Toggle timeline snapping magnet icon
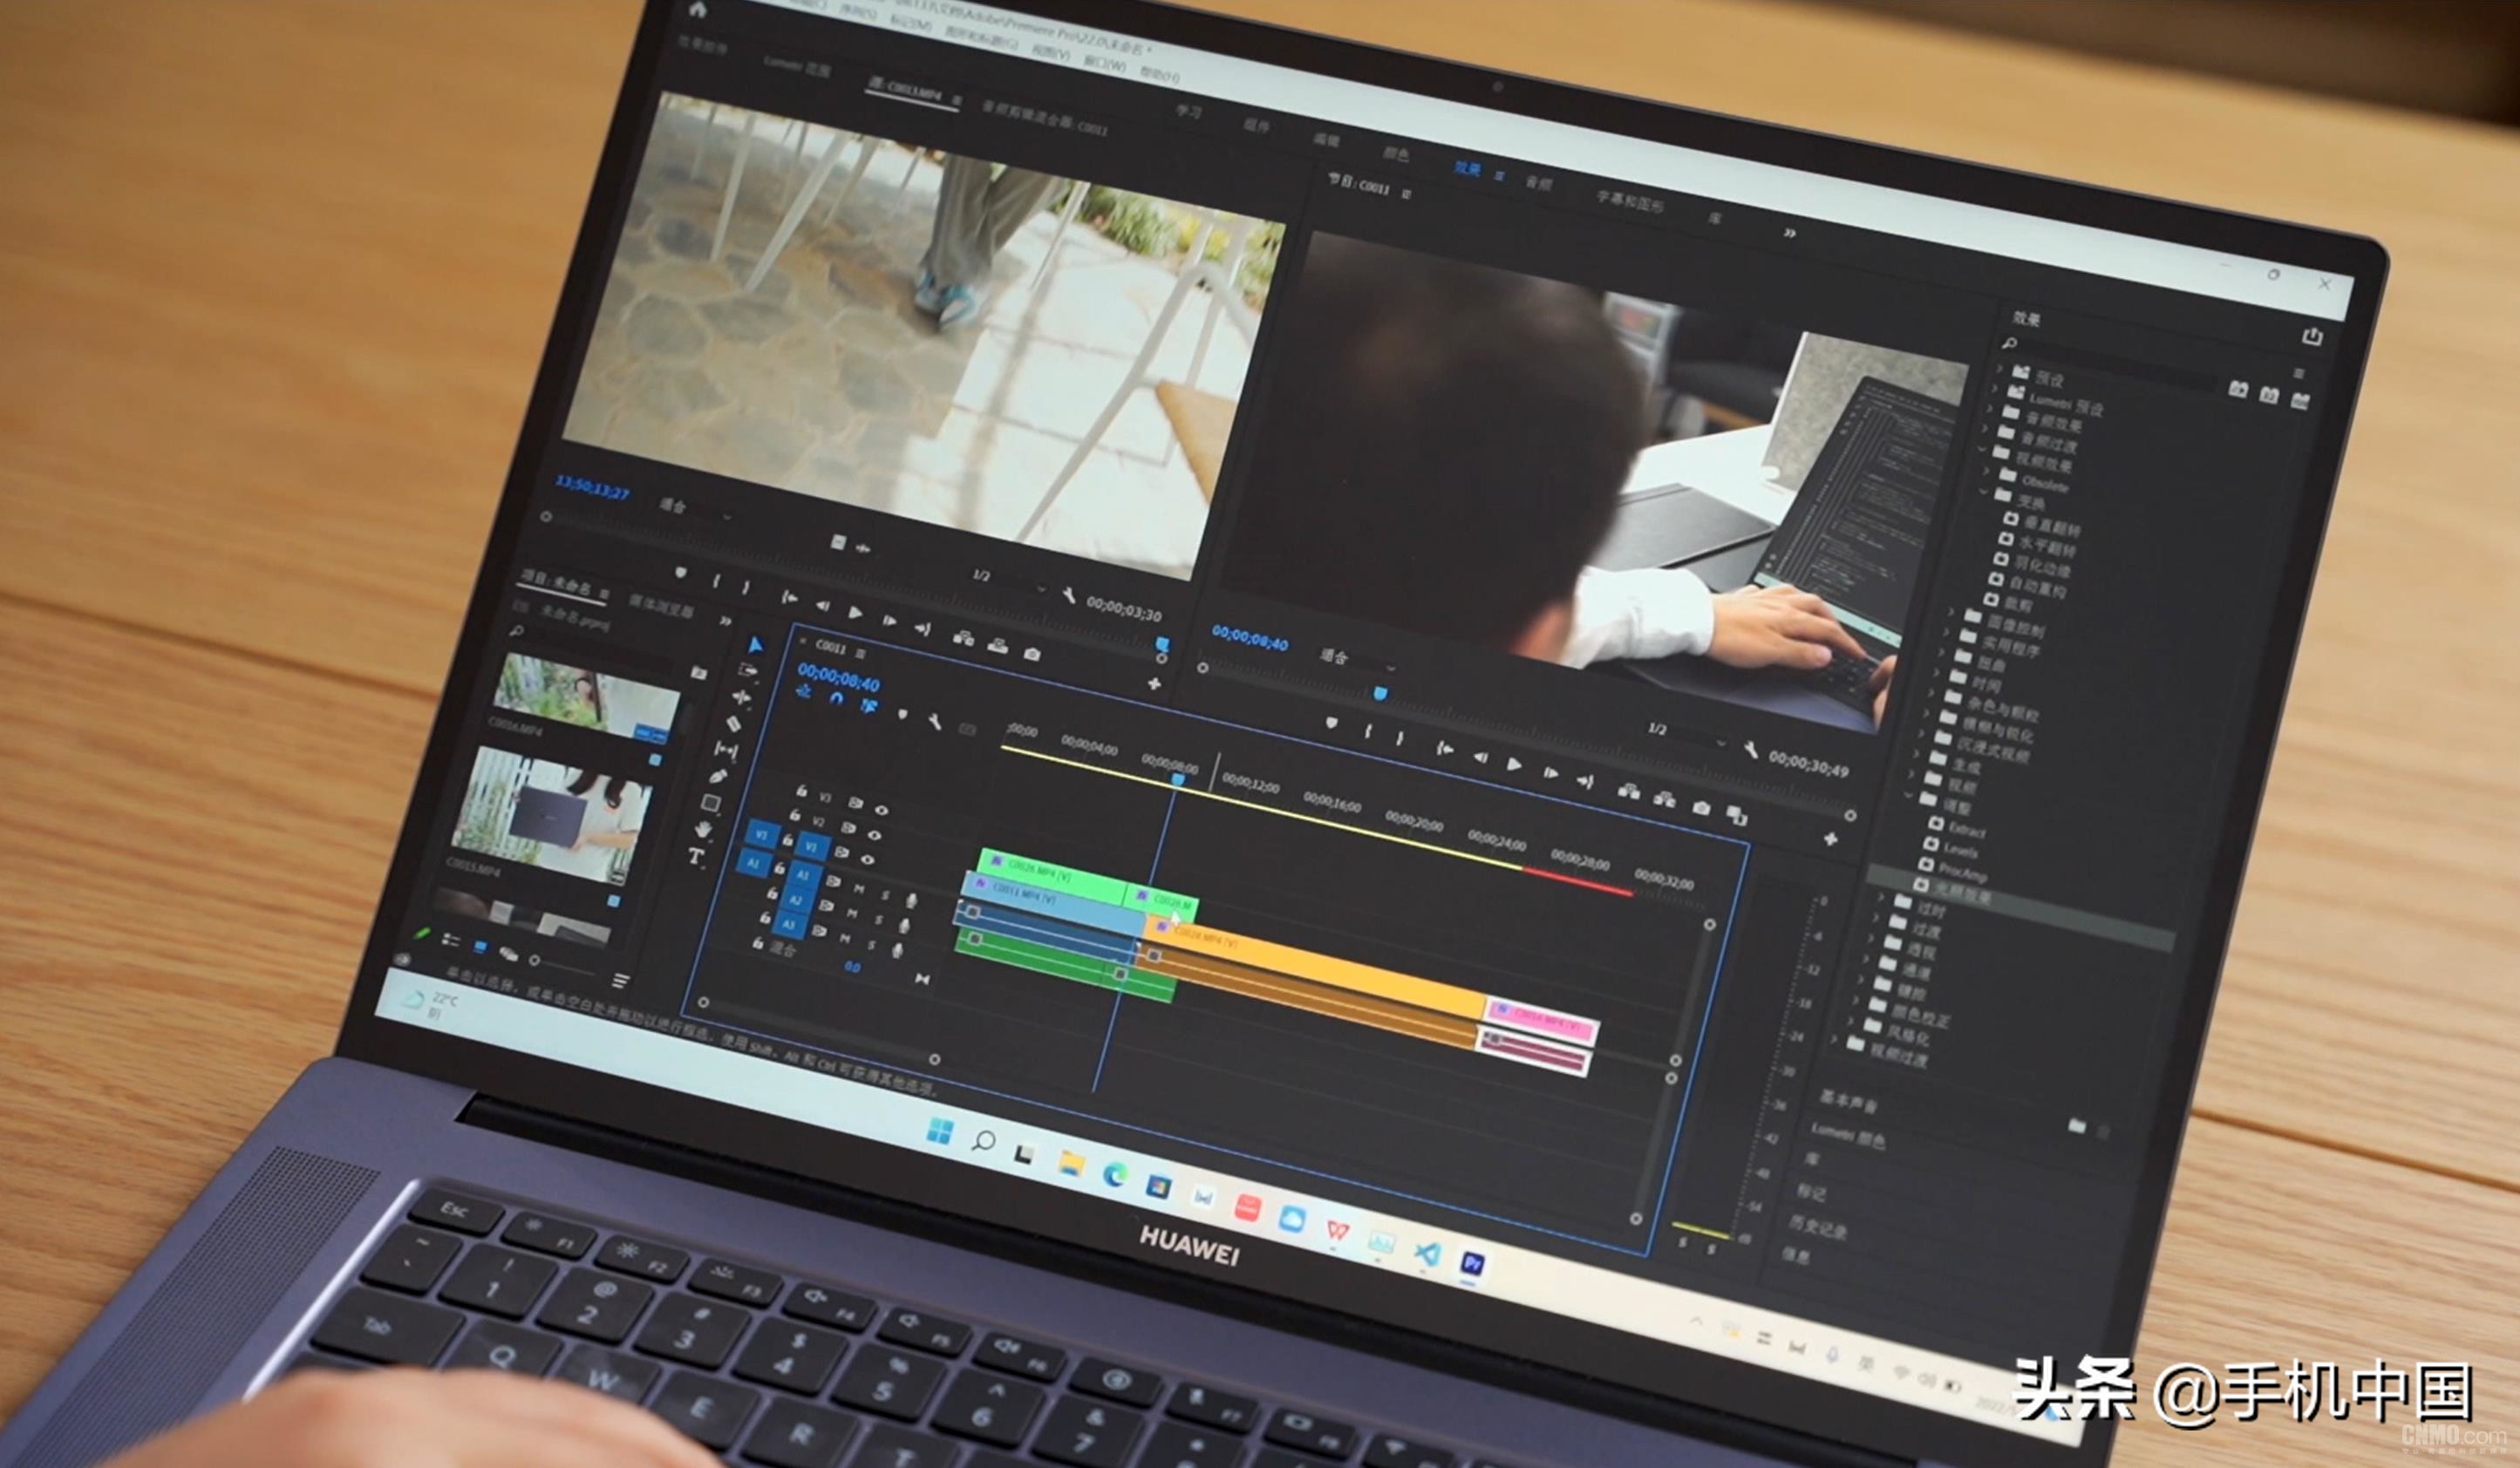The height and width of the screenshot is (1468, 2520). (x=836, y=699)
